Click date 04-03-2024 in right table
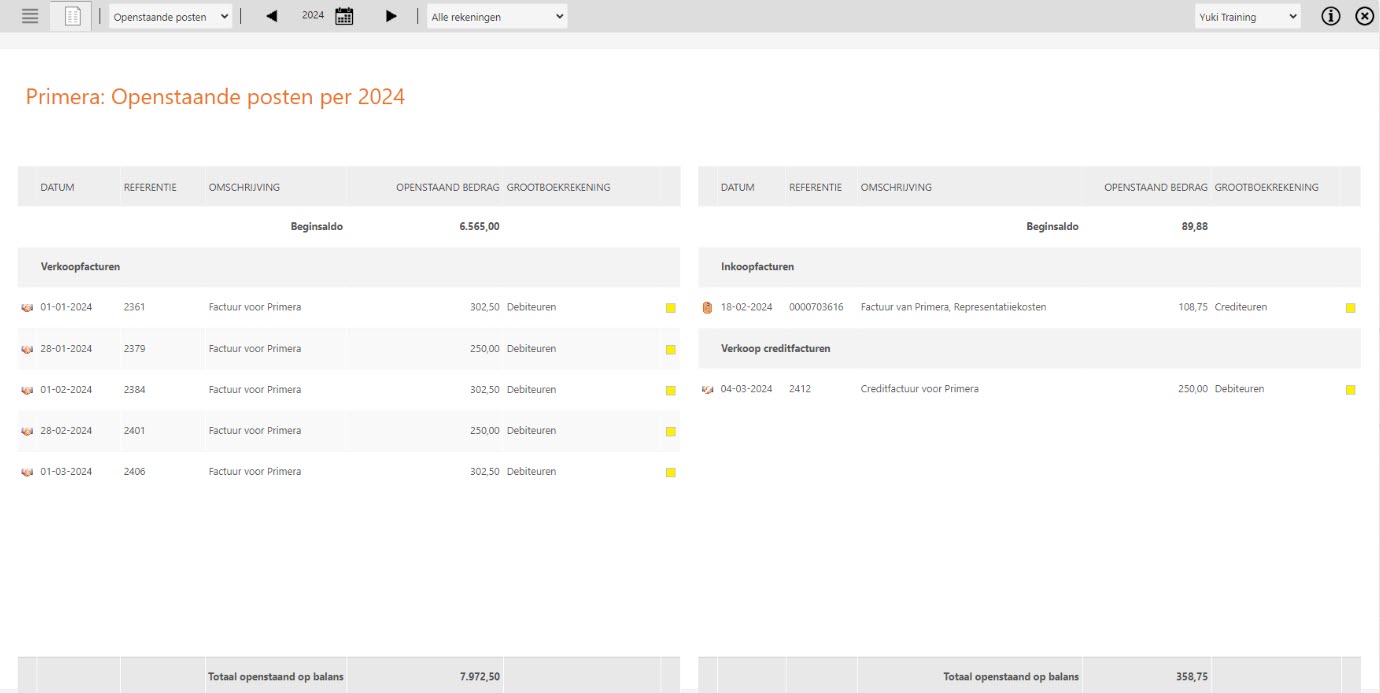This screenshot has width=1380, height=693. click(747, 389)
